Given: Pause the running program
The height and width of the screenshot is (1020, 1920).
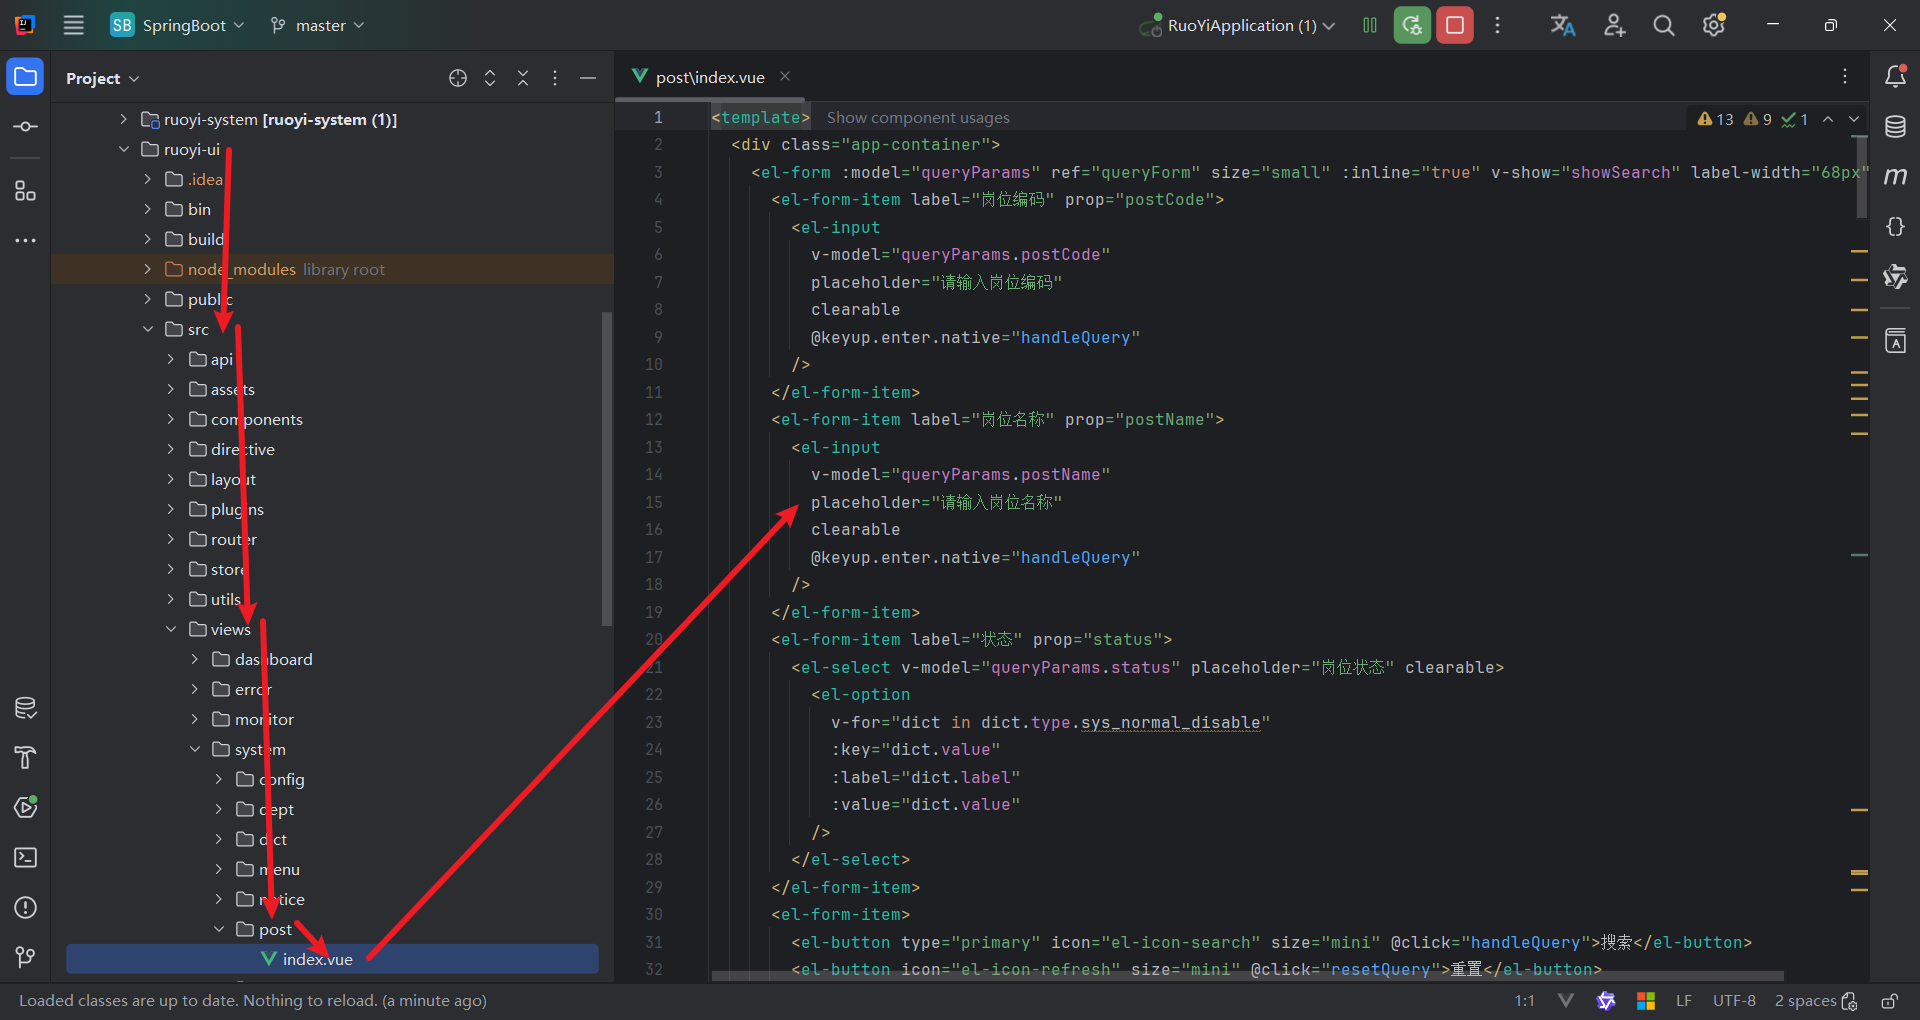Looking at the screenshot, I should [1370, 26].
